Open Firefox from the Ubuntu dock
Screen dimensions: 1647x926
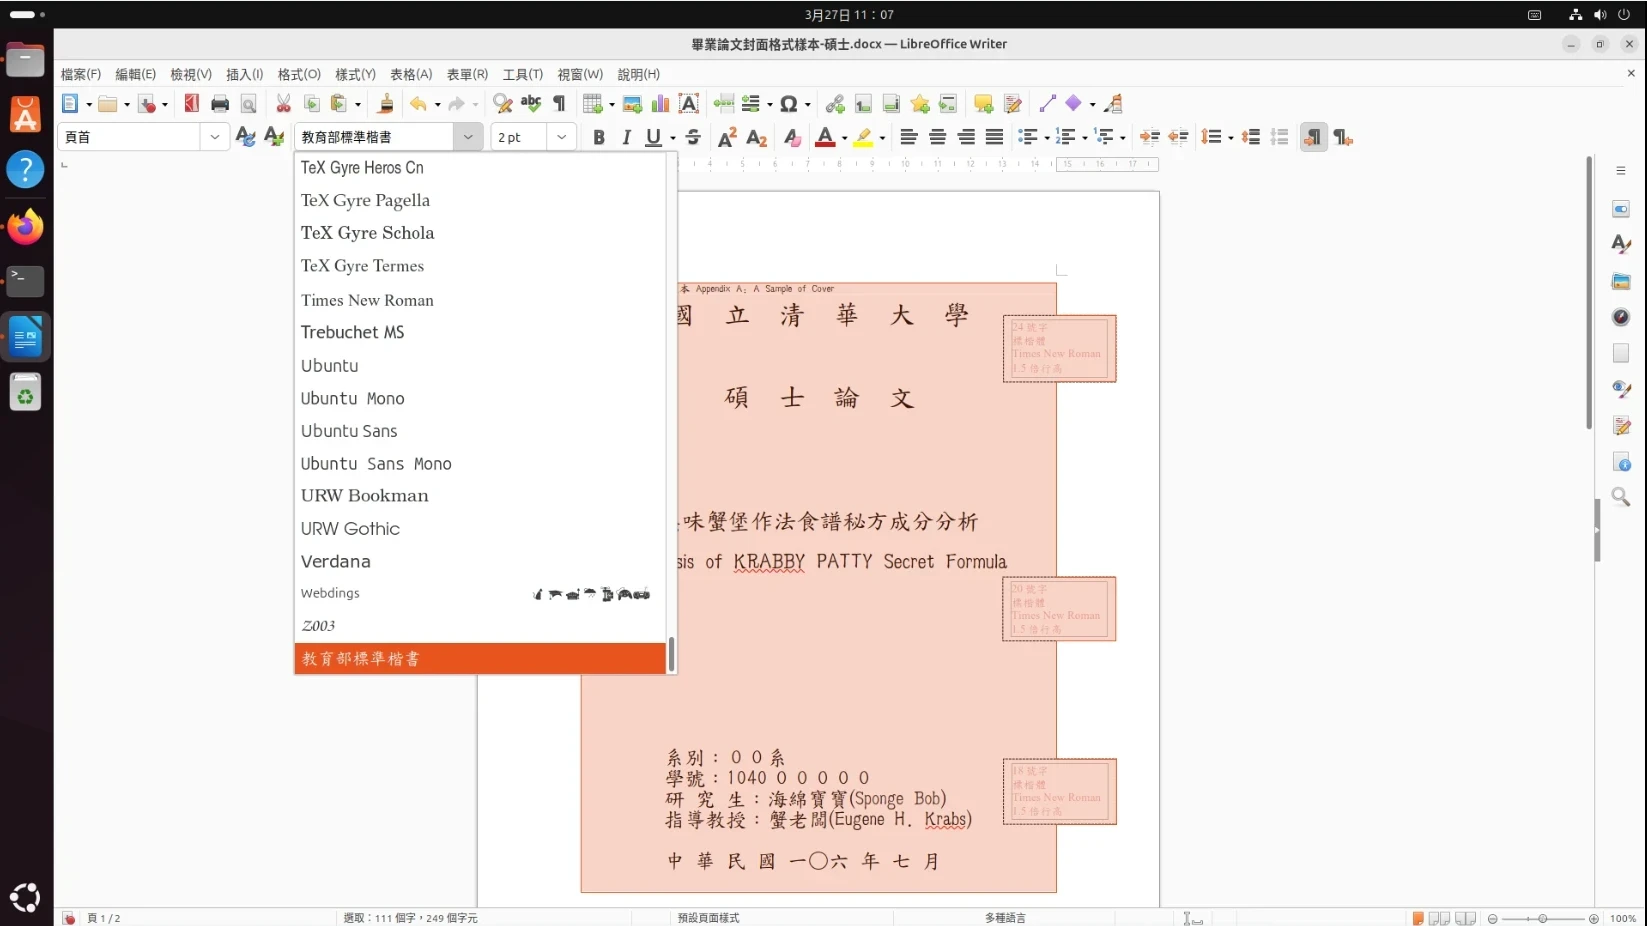(25, 227)
